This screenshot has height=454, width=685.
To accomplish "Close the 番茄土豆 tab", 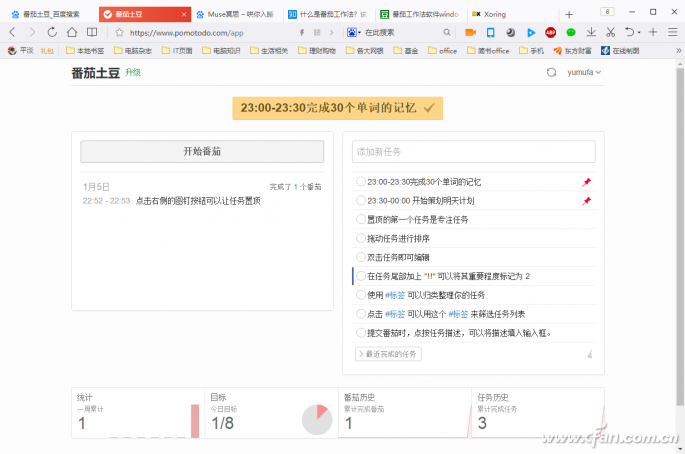I will (184, 14).
